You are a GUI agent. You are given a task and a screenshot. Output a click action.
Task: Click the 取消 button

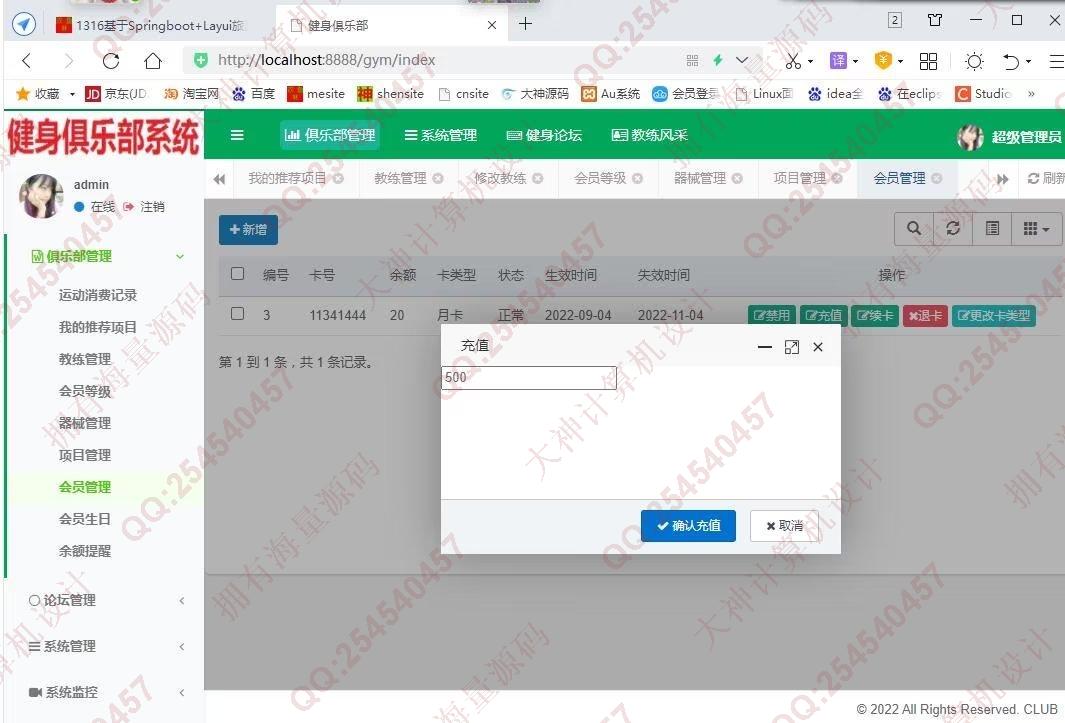coord(784,526)
